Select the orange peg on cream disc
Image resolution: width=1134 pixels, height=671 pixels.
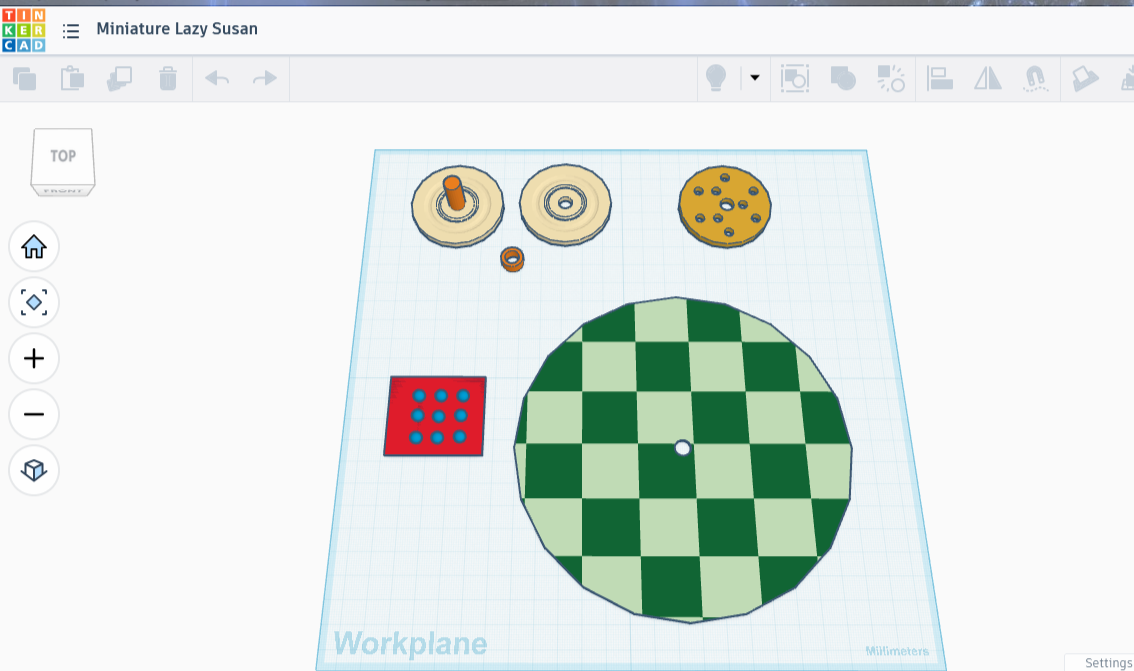(453, 192)
